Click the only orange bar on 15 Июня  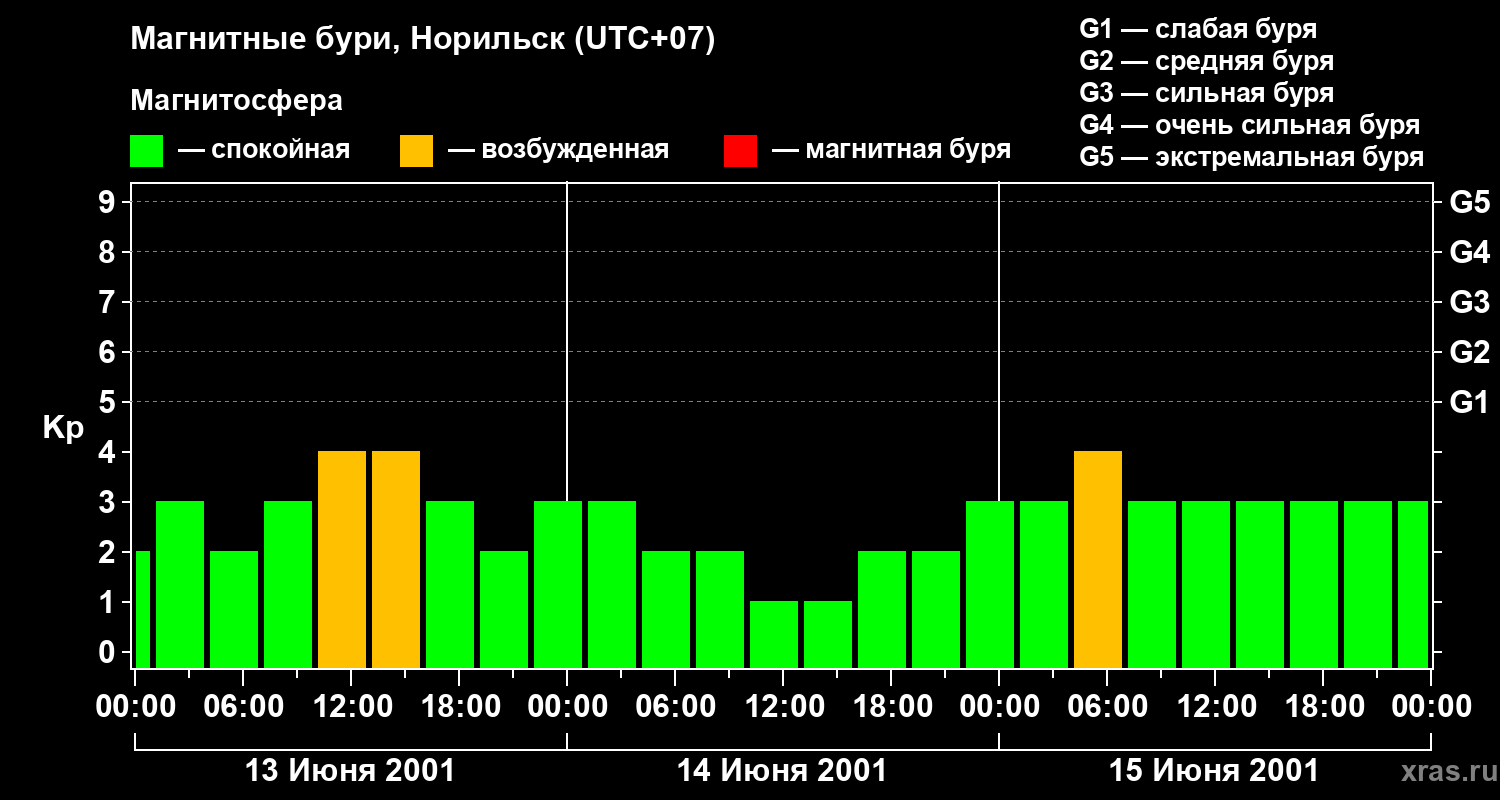pos(1098,559)
